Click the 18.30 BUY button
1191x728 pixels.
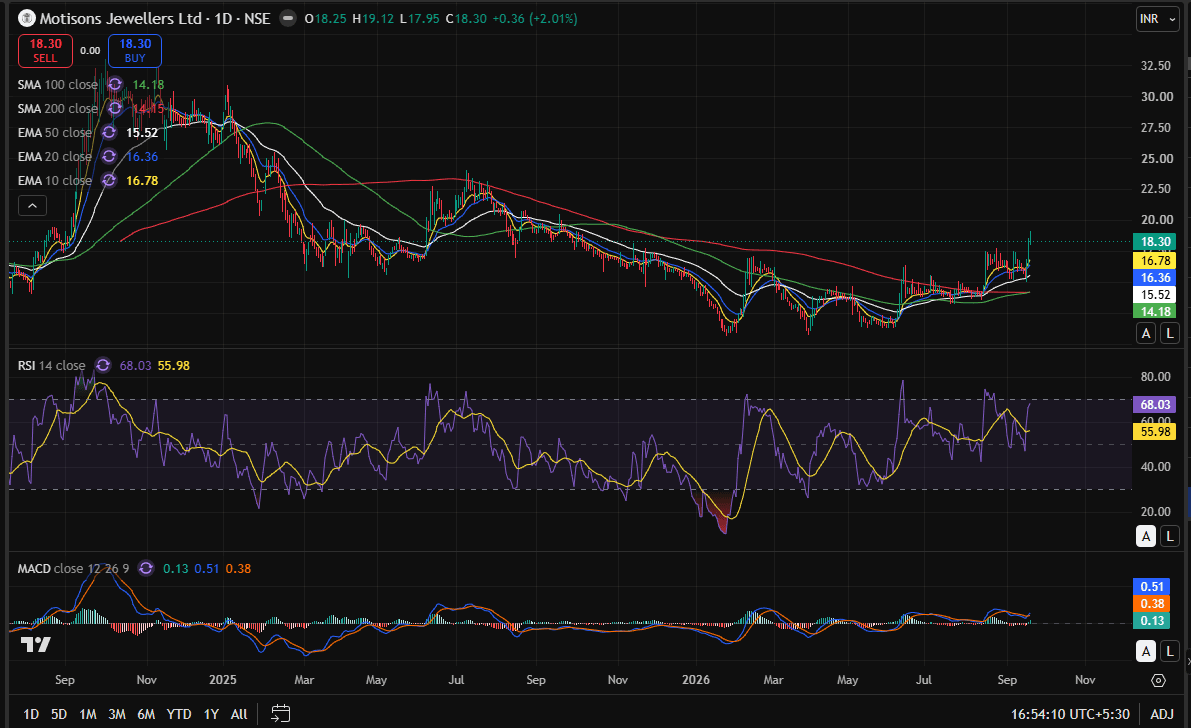coord(134,51)
